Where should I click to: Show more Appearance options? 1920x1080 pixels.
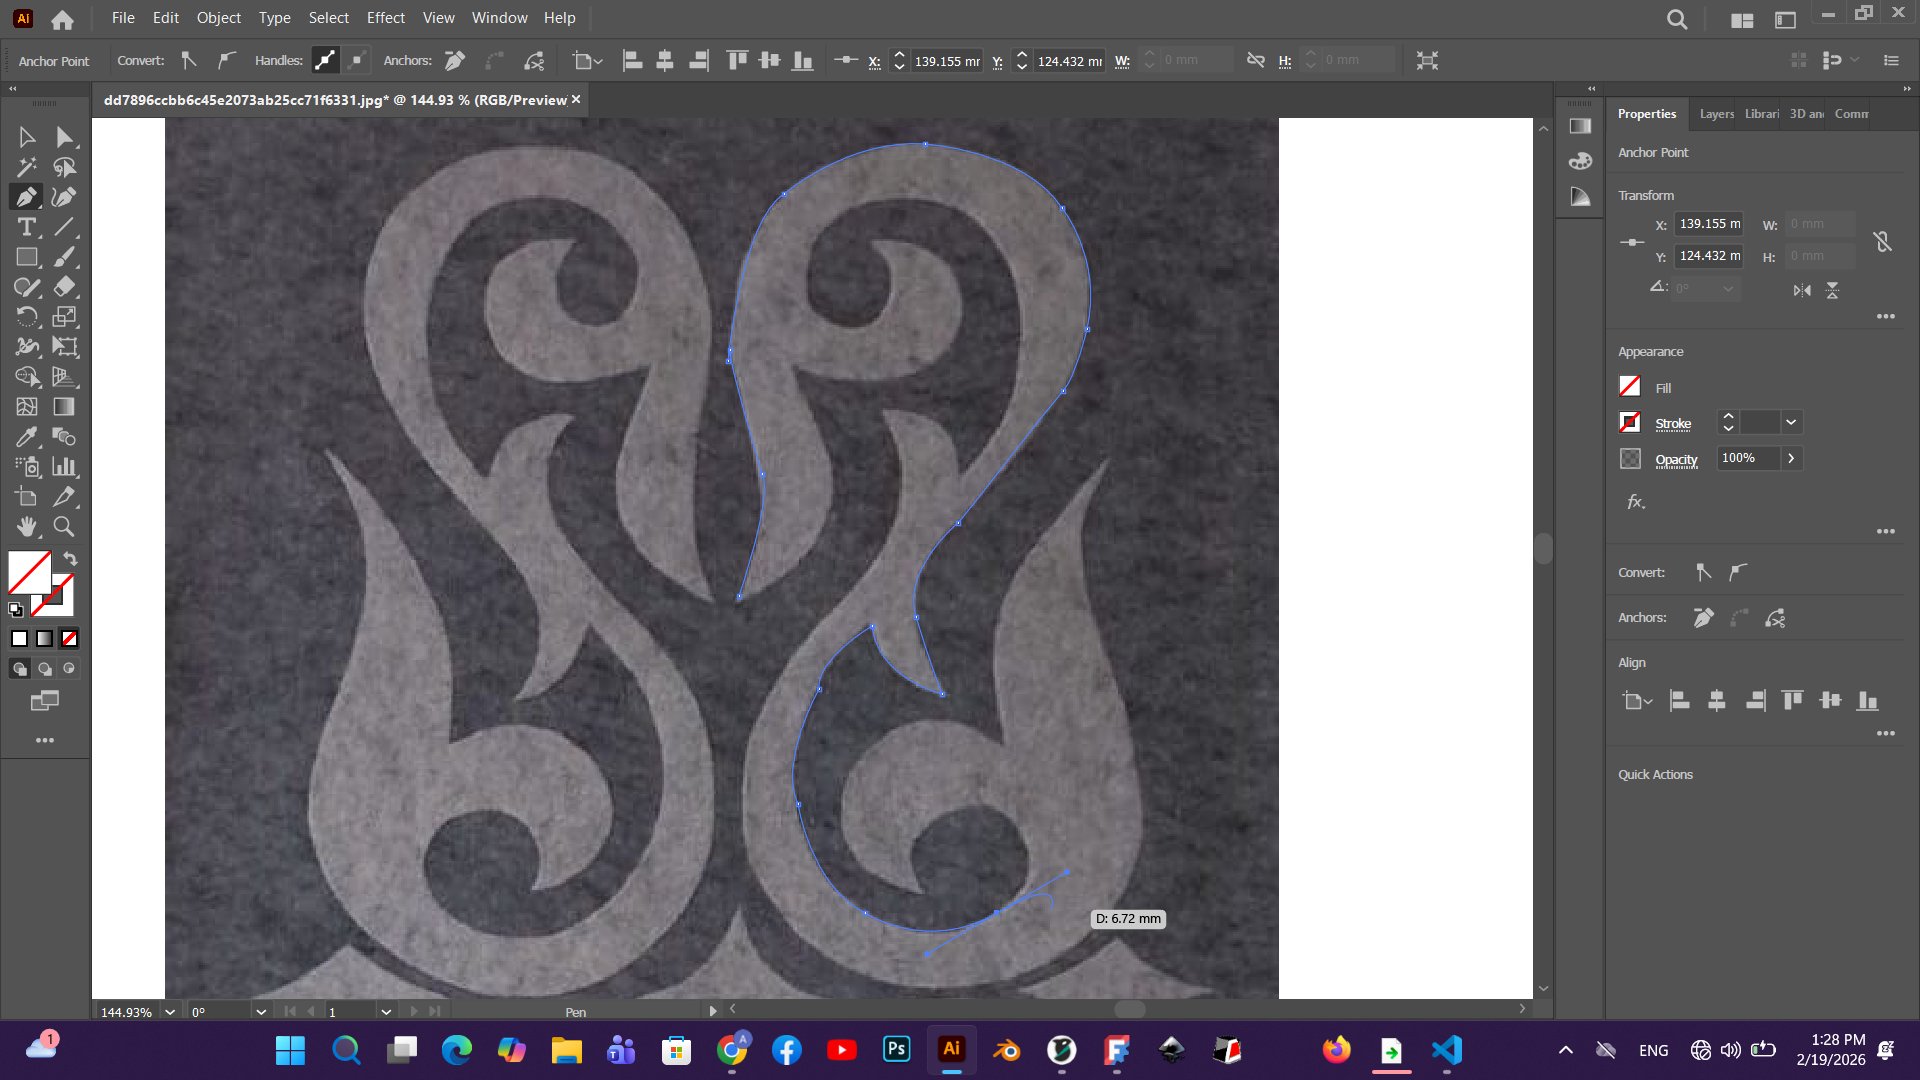(1886, 531)
